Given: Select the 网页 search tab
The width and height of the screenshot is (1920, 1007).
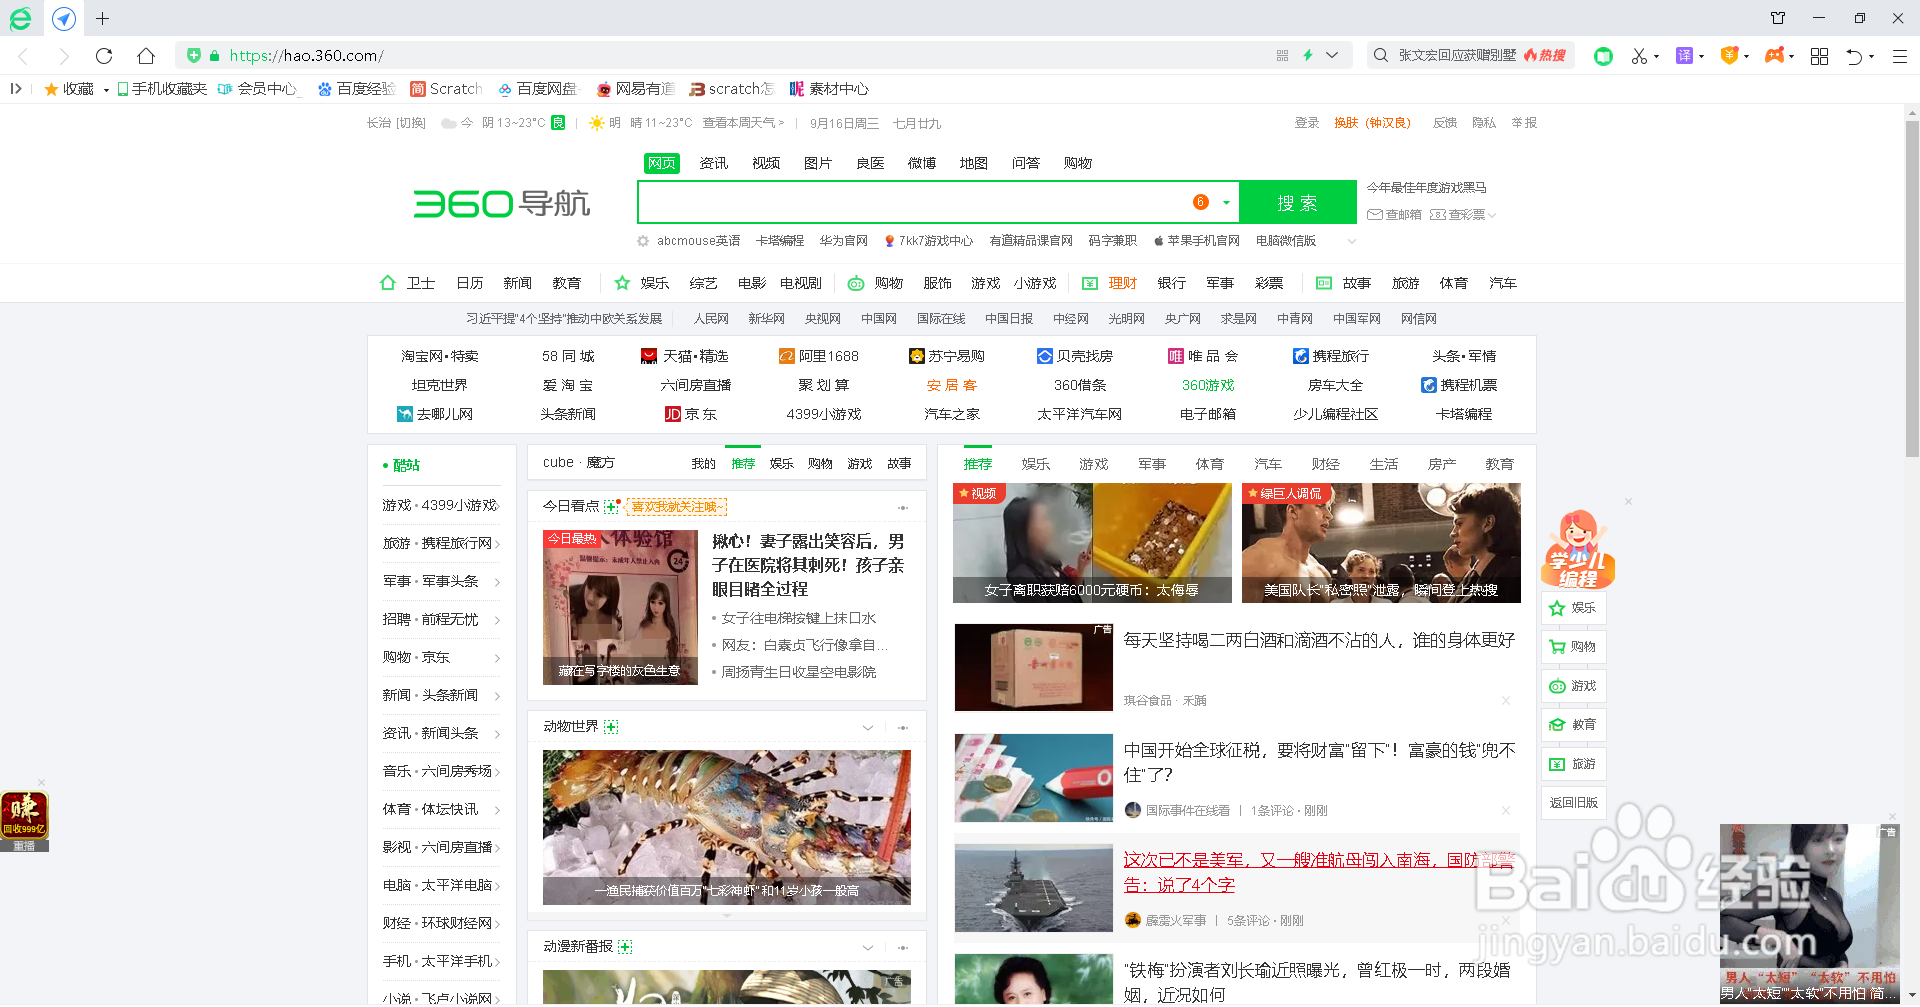Looking at the screenshot, I should pos(661,163).
